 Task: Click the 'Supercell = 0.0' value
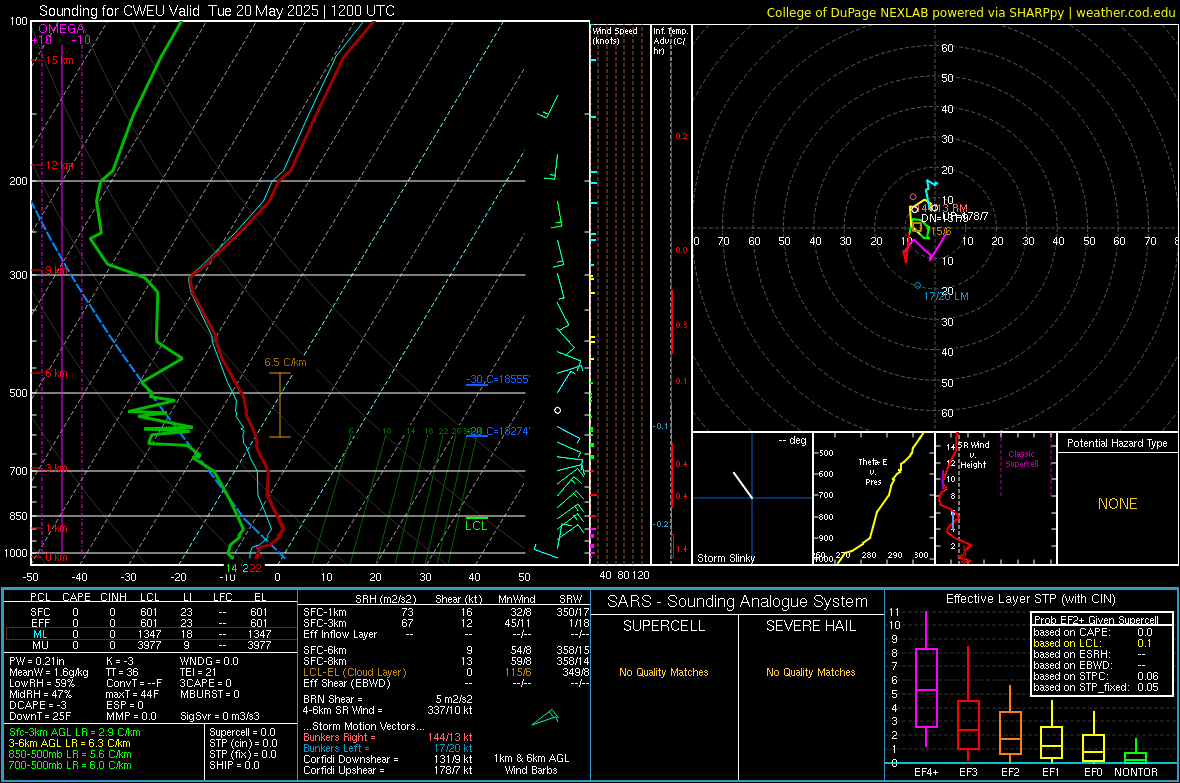242,732
